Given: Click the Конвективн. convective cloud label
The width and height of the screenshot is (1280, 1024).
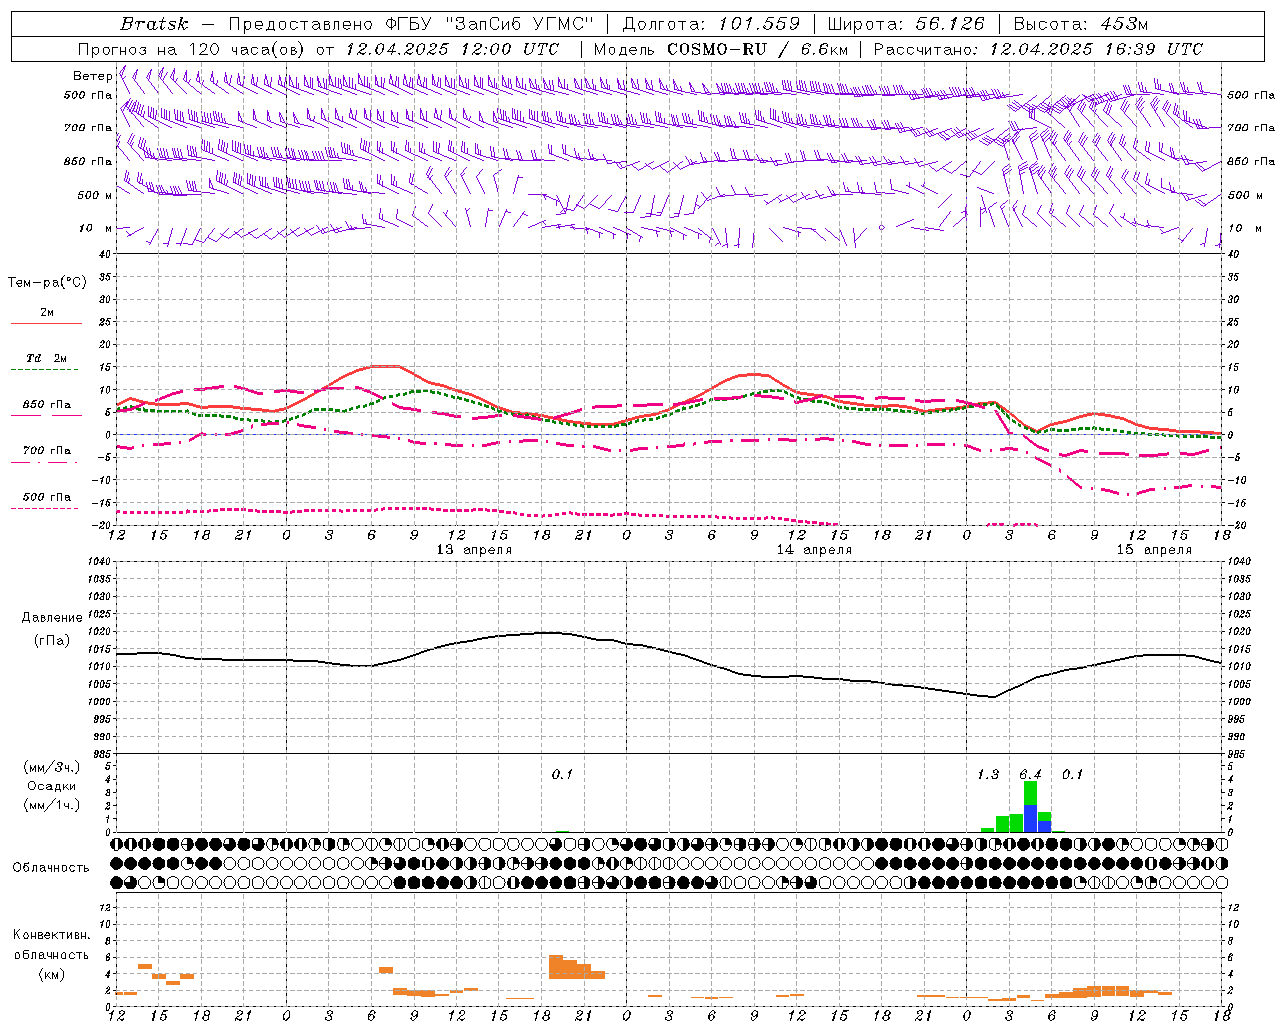Looking at the screenshot, I should (51, 935).
